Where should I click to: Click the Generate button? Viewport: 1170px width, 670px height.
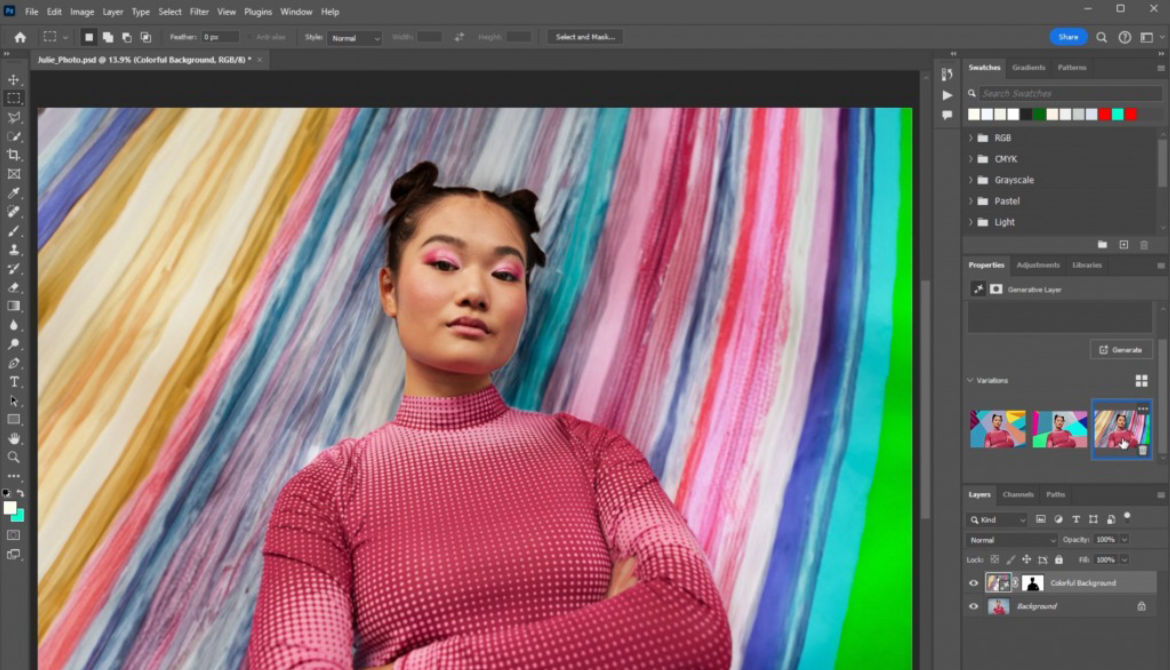tap(1121, 349)
